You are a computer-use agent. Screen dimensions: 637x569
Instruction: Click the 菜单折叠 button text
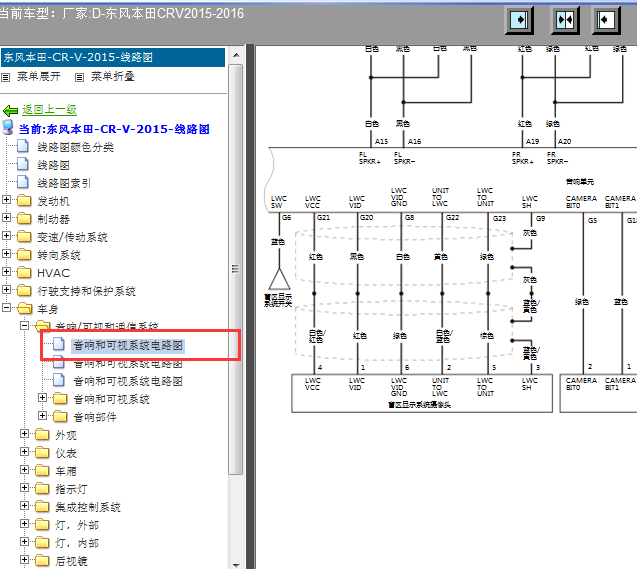click(x=113, y=76)
